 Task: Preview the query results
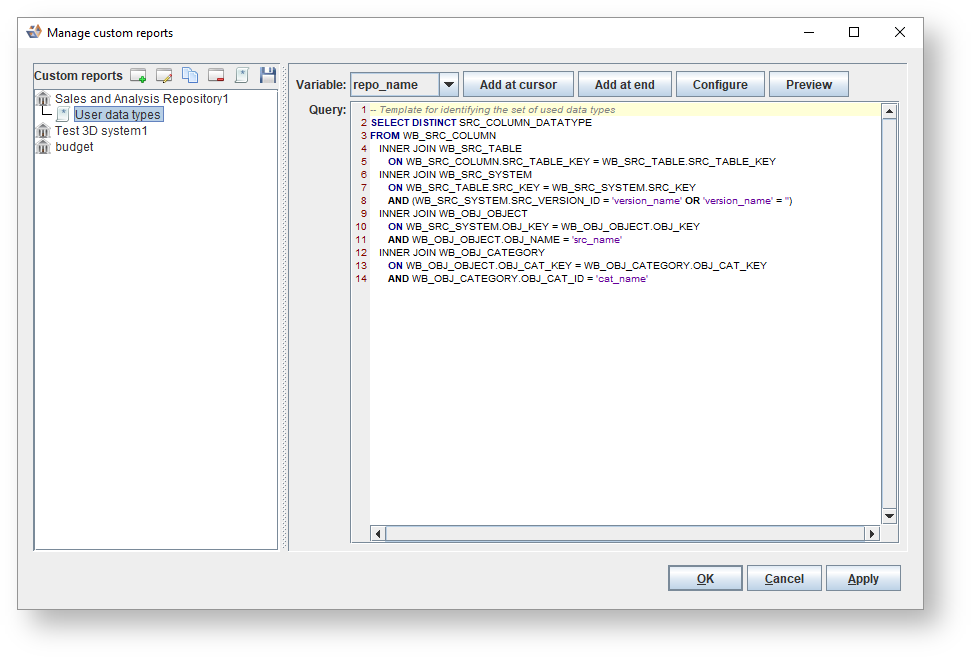coord(808,85)
